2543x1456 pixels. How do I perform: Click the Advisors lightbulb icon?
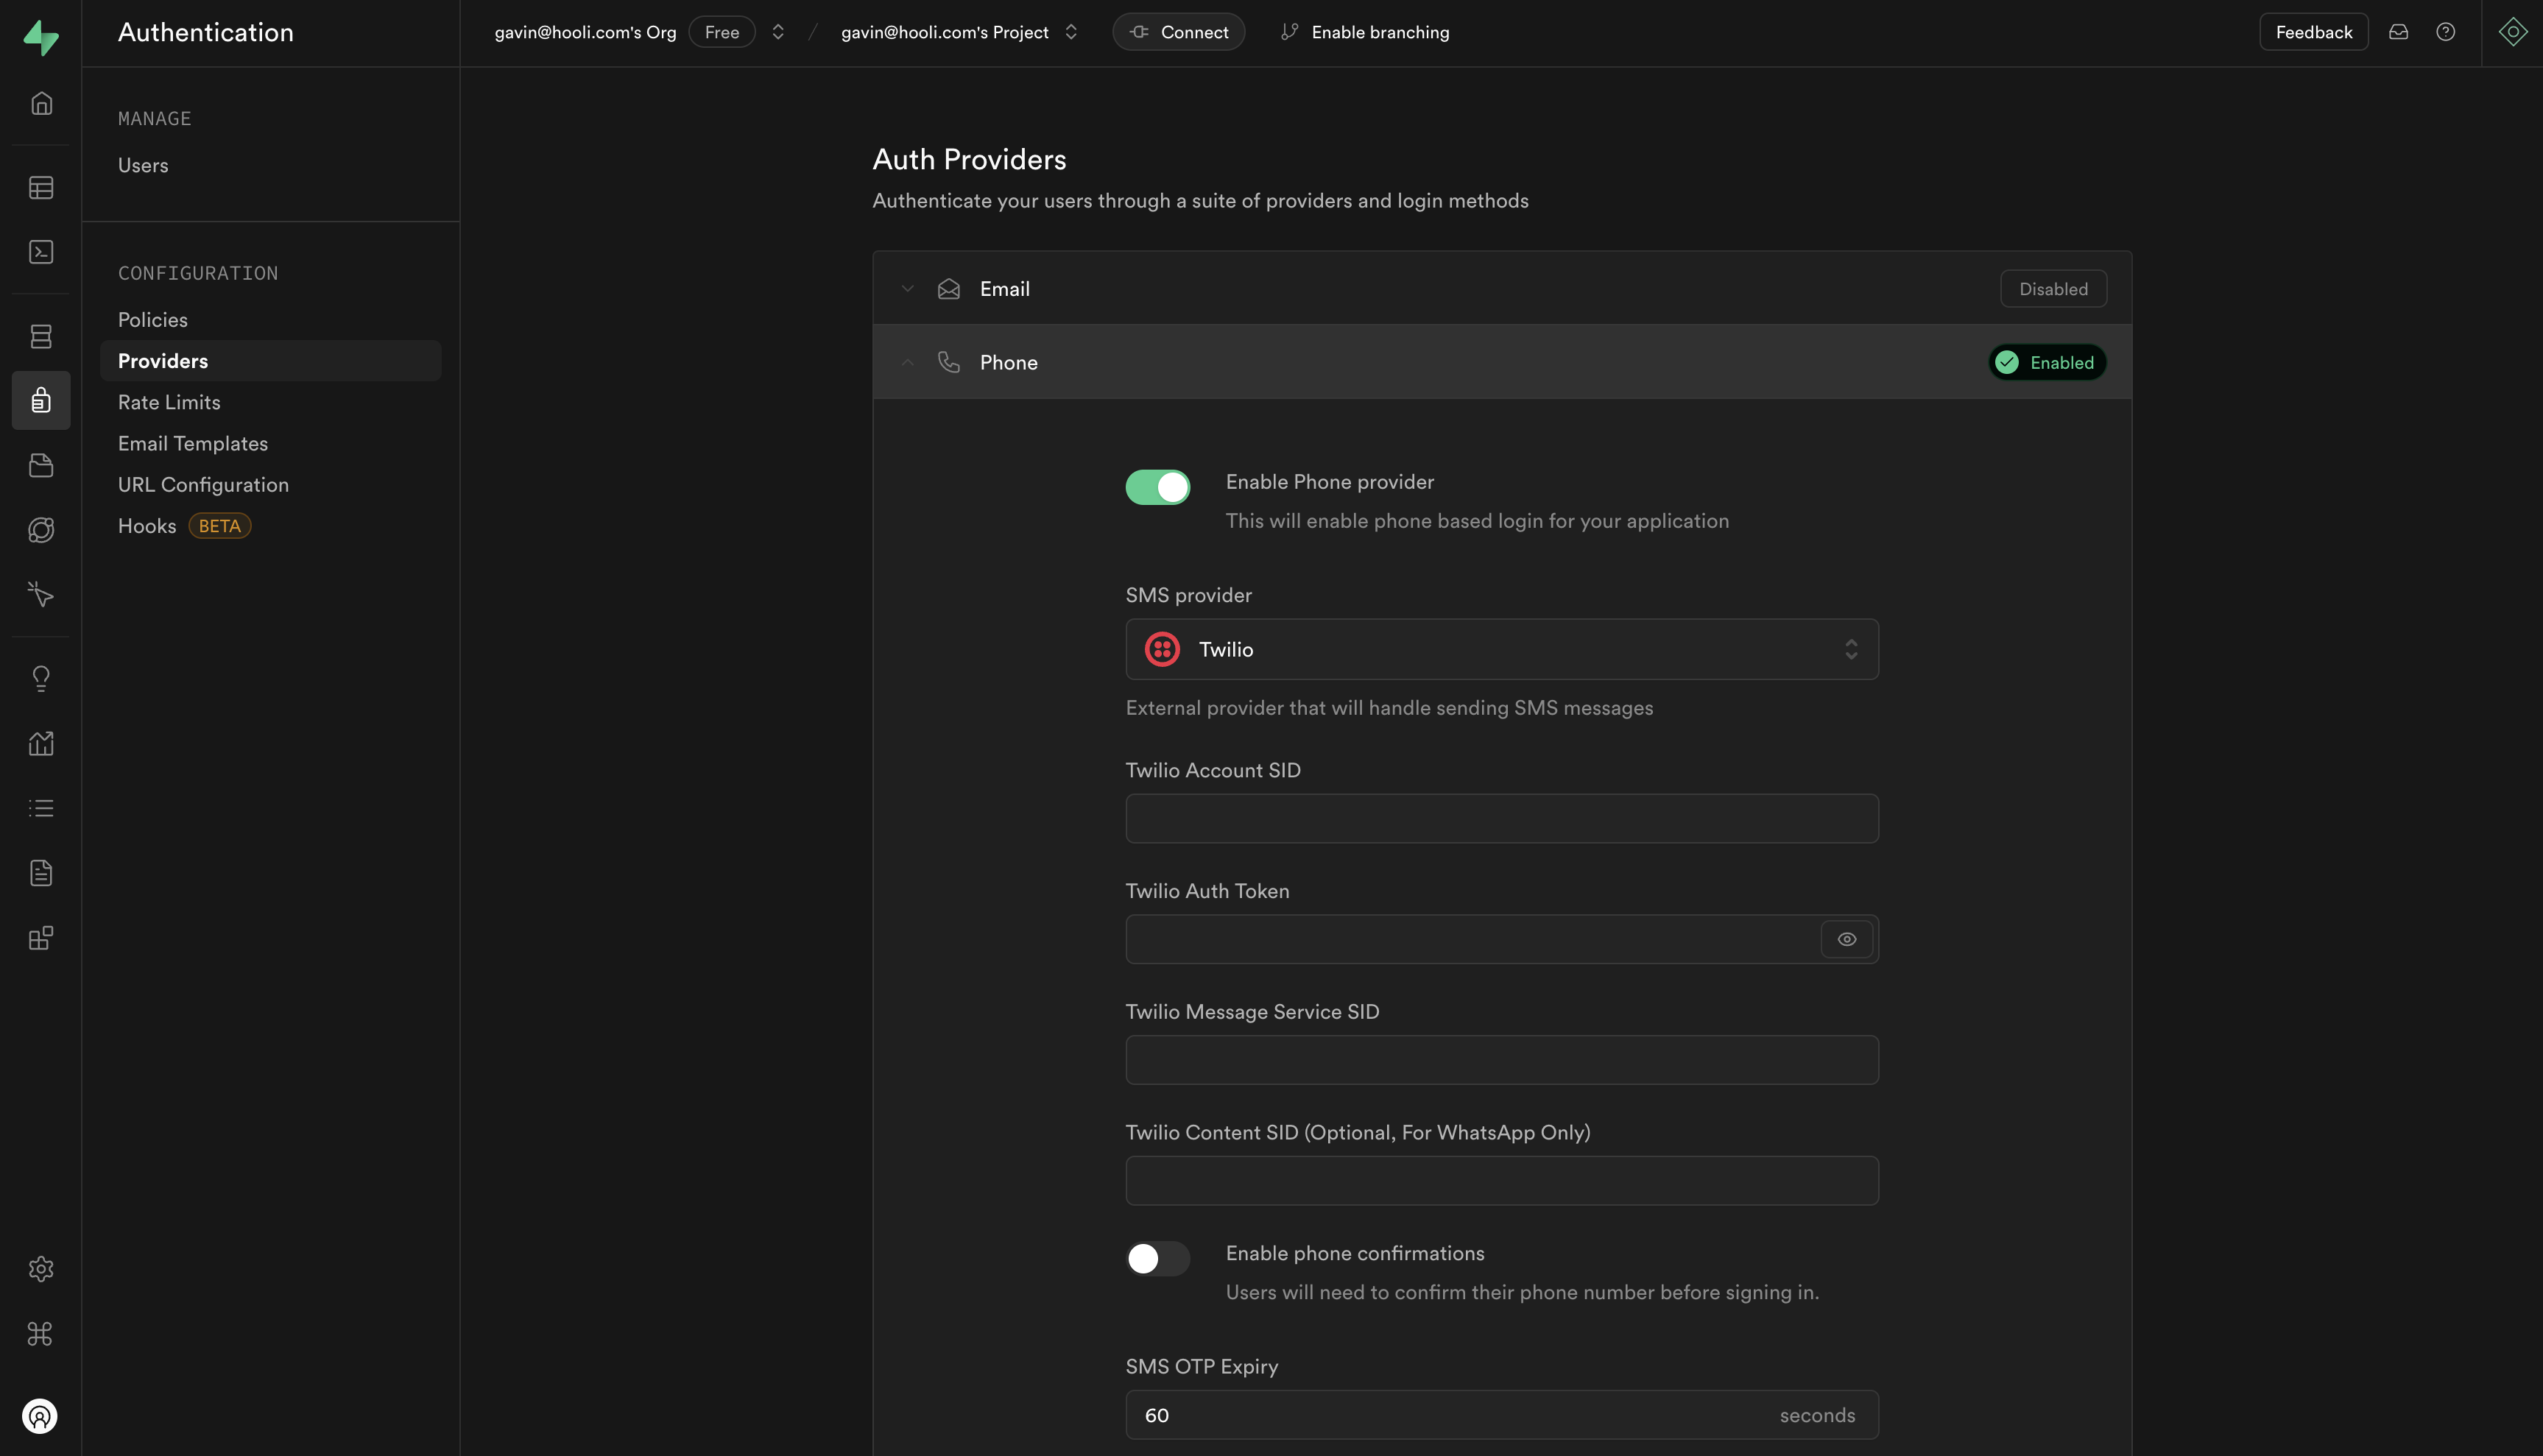pos(41,679)
